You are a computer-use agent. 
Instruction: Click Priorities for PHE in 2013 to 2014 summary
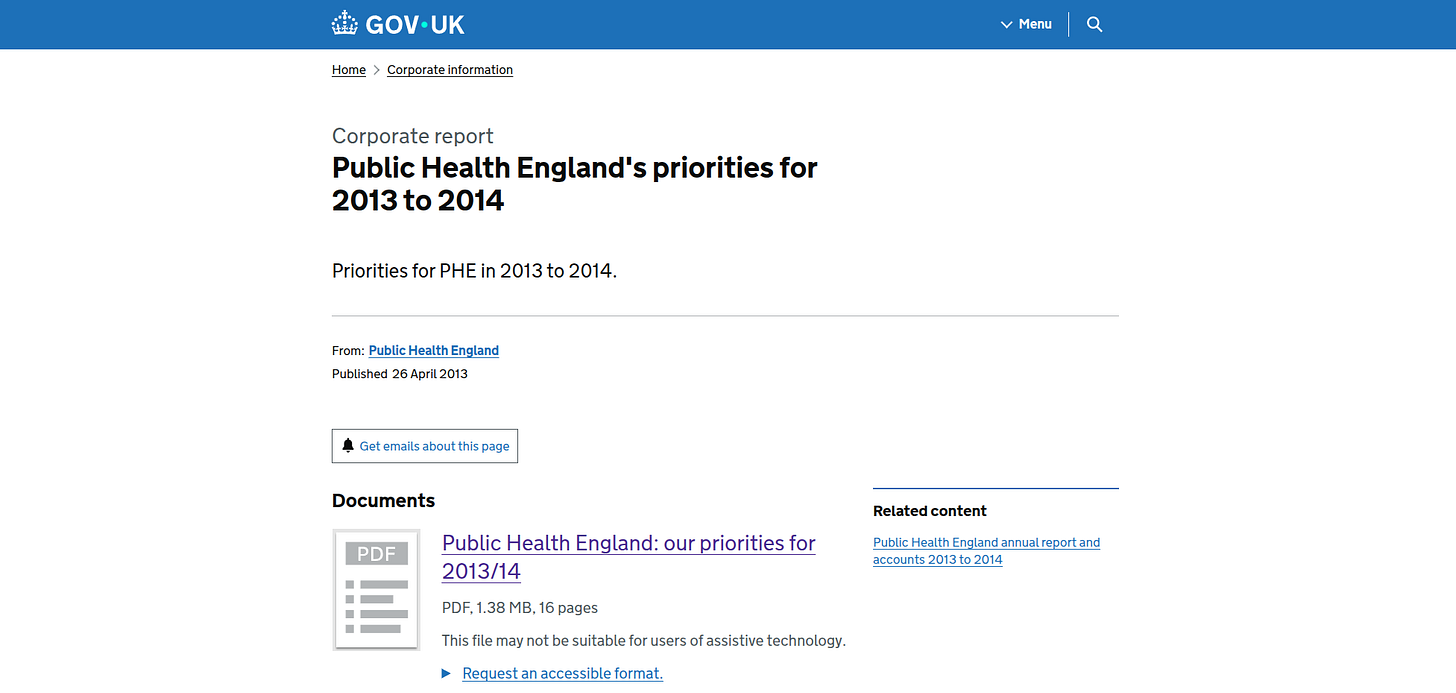click(475, 271)
